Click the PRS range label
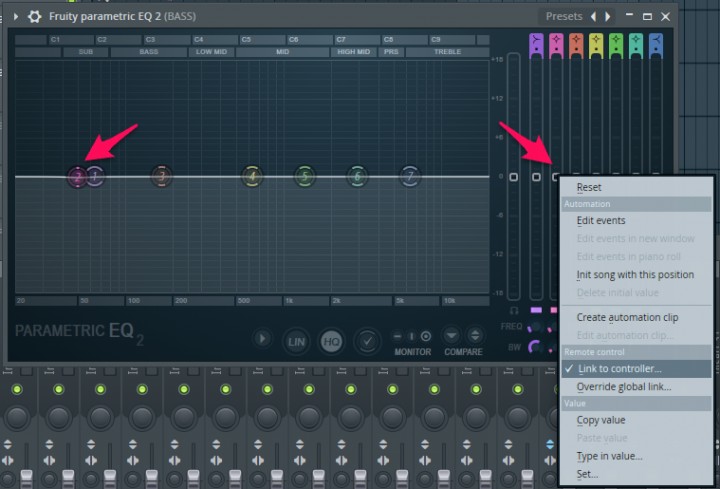 tap(391, 52)
